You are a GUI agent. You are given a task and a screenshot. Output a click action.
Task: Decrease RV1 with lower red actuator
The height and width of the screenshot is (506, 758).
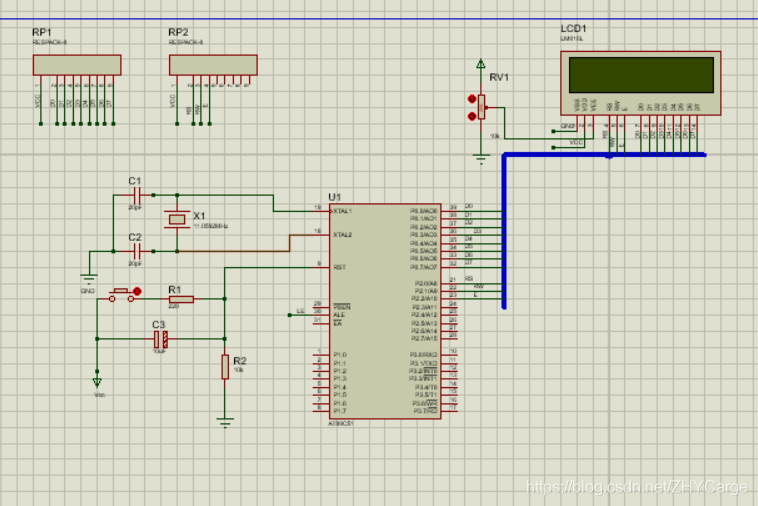tap(472, 116)
